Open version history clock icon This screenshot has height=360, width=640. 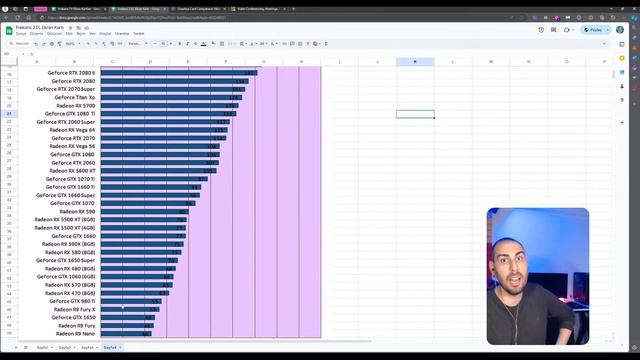pos(541,30)
